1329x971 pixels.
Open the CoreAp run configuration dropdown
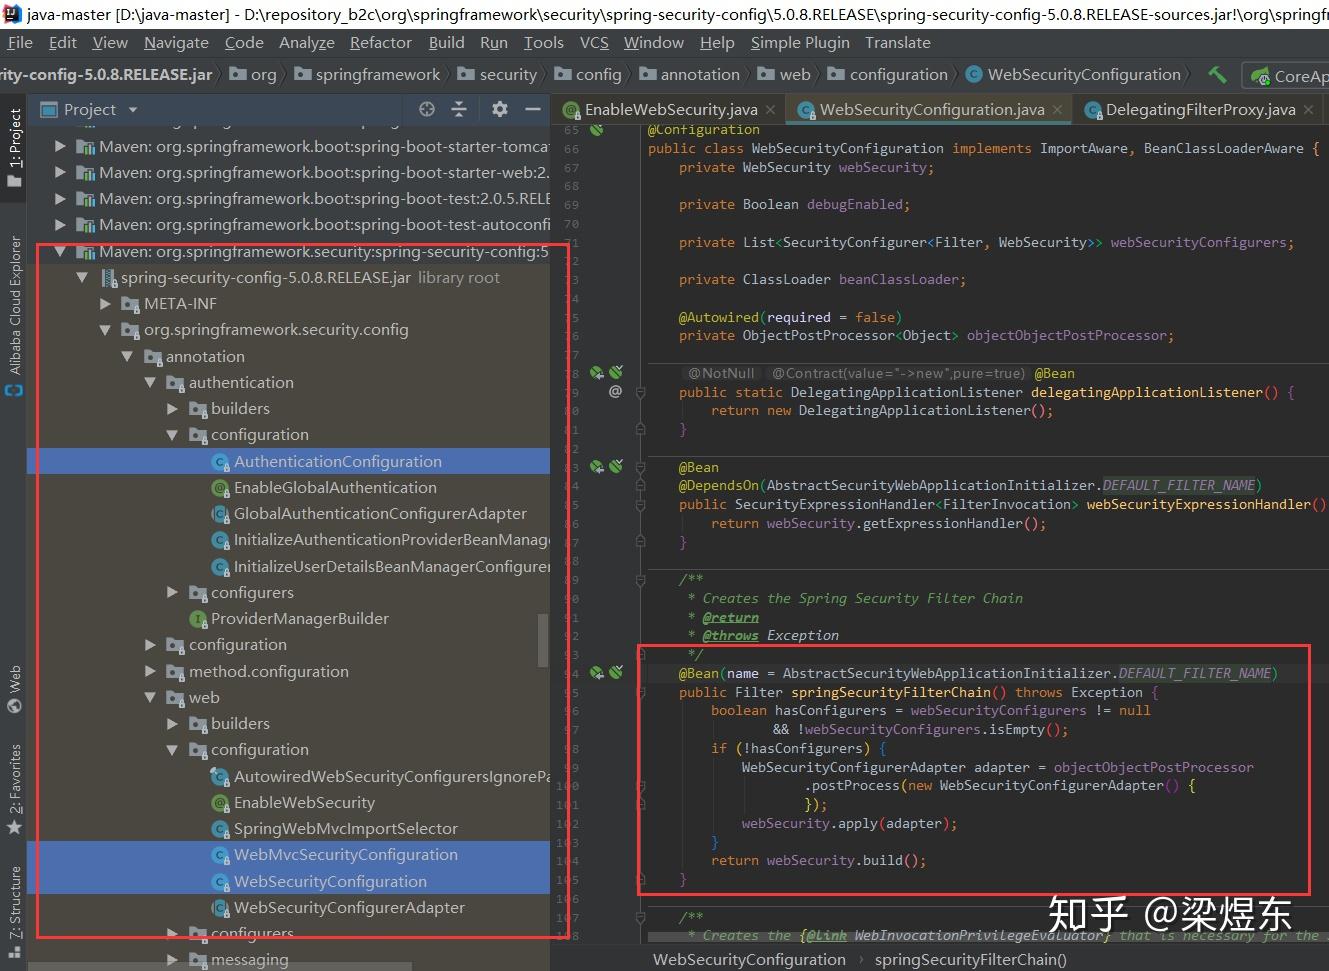pyautogui.click(x=1288, y=76)
